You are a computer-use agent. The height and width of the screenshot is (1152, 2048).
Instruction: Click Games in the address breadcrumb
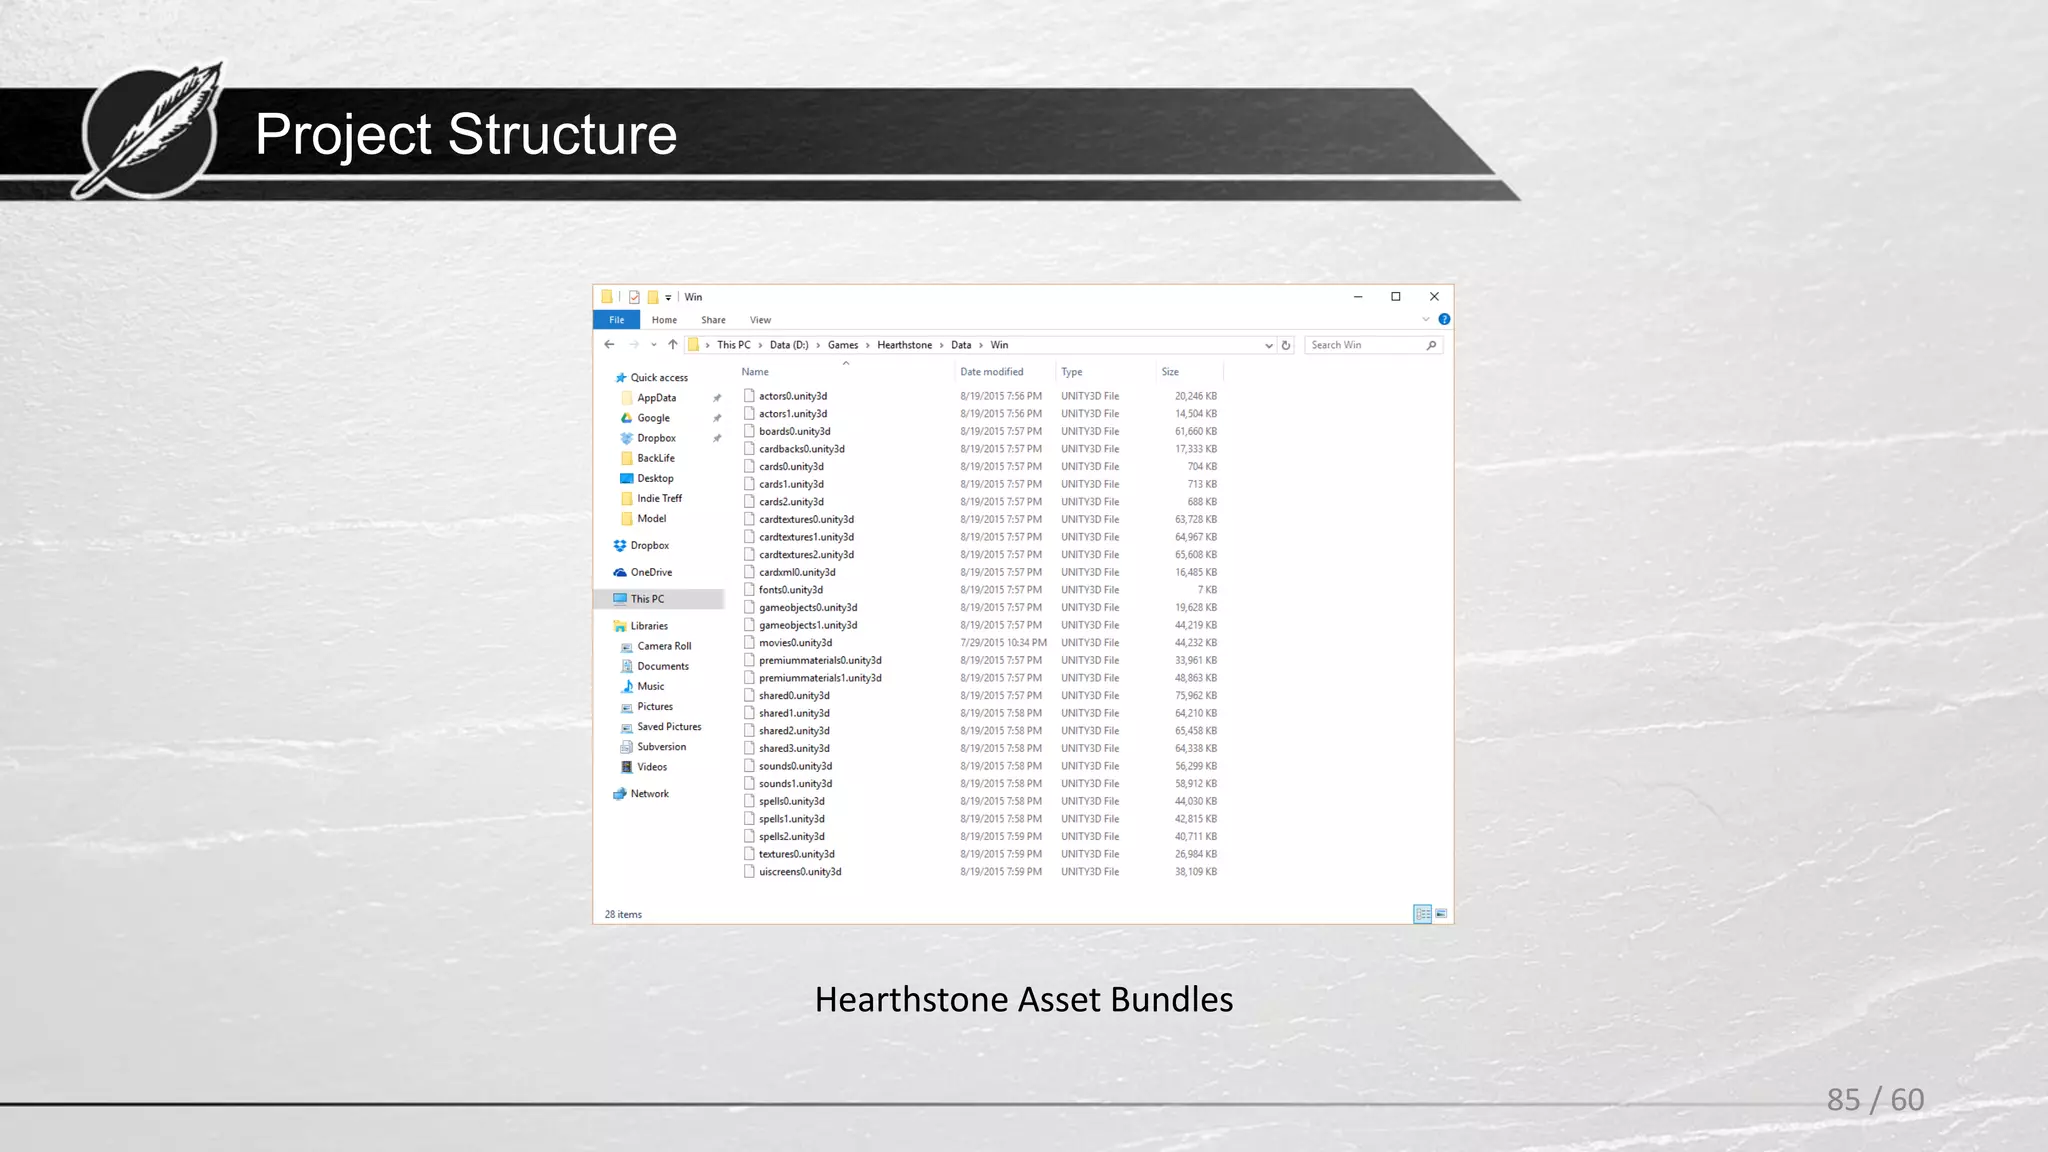pos(843,345)
